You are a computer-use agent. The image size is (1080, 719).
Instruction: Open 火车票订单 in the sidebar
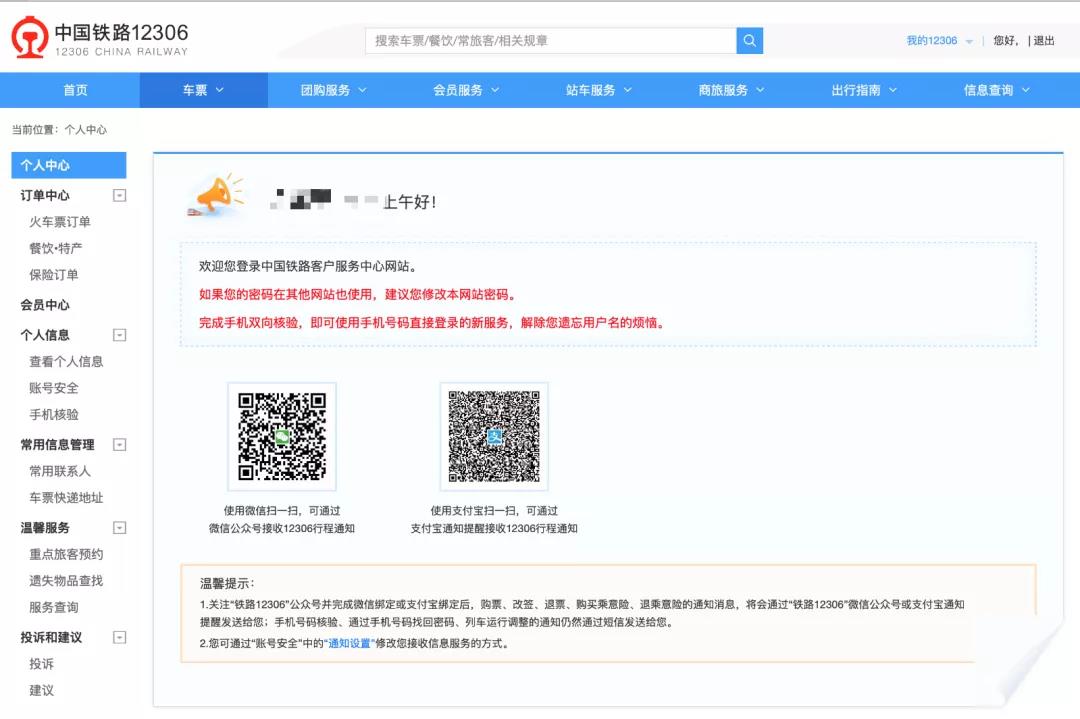coord(60,222)
